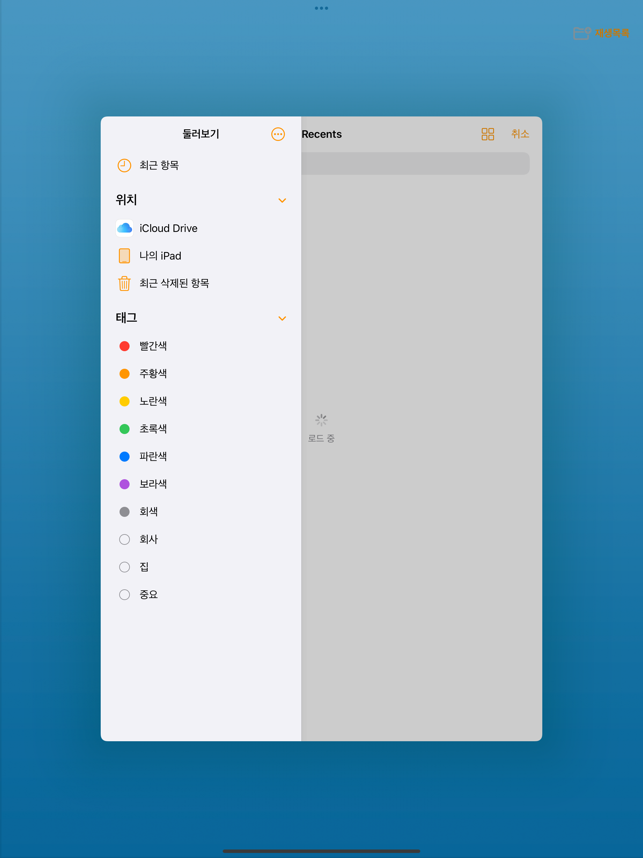Screen dimensions: 643x858
Task: Click the search field under Recents
Action: (x=415, y=164)
